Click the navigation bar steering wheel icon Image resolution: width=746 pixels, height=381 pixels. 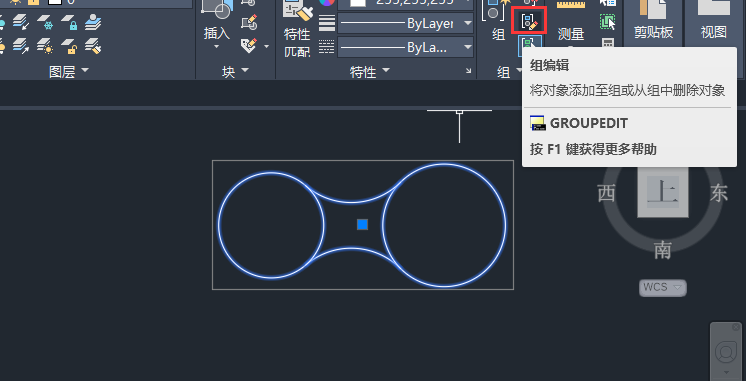726,352
